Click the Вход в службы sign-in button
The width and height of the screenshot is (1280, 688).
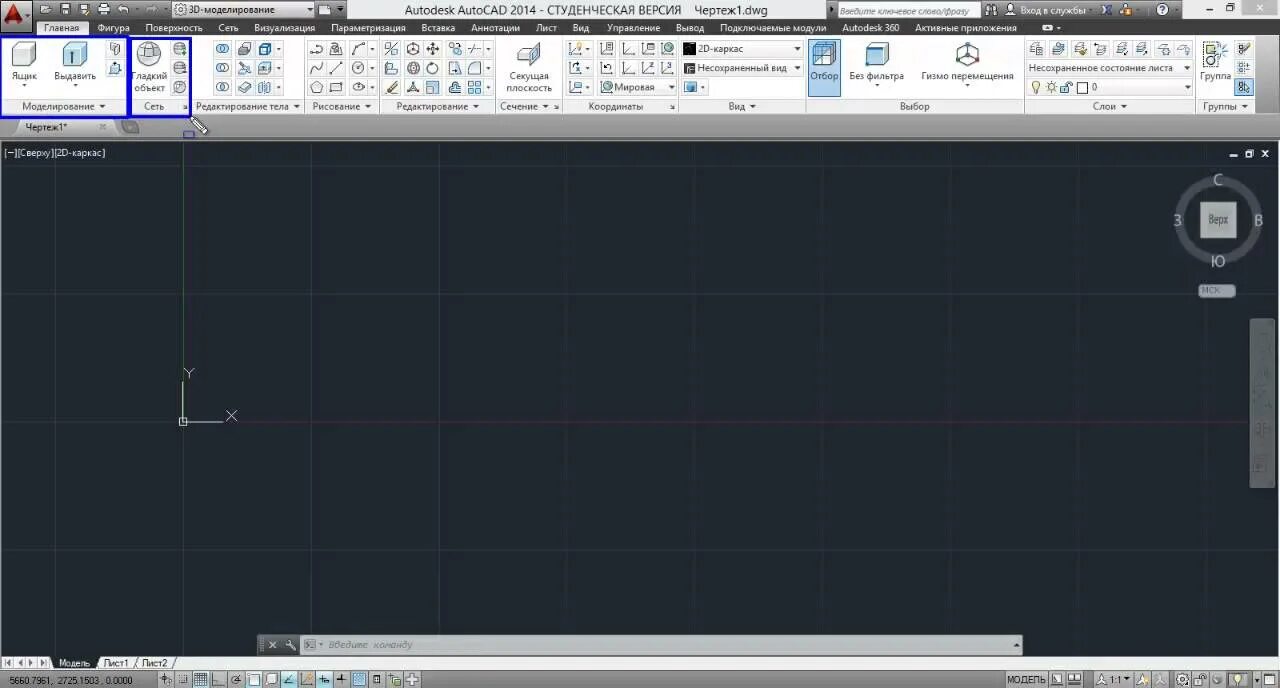tap(1045, 9)
